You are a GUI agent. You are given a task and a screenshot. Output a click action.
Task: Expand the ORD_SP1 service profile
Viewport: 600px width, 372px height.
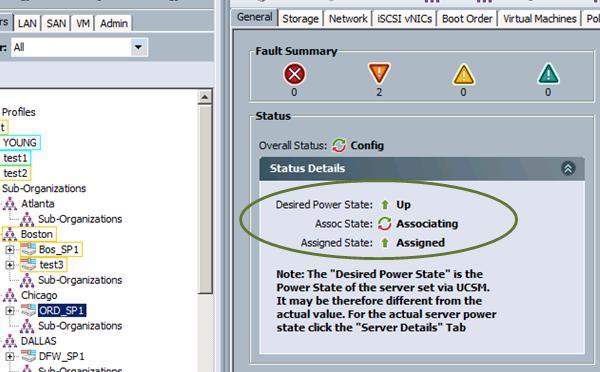pos(10,310)
